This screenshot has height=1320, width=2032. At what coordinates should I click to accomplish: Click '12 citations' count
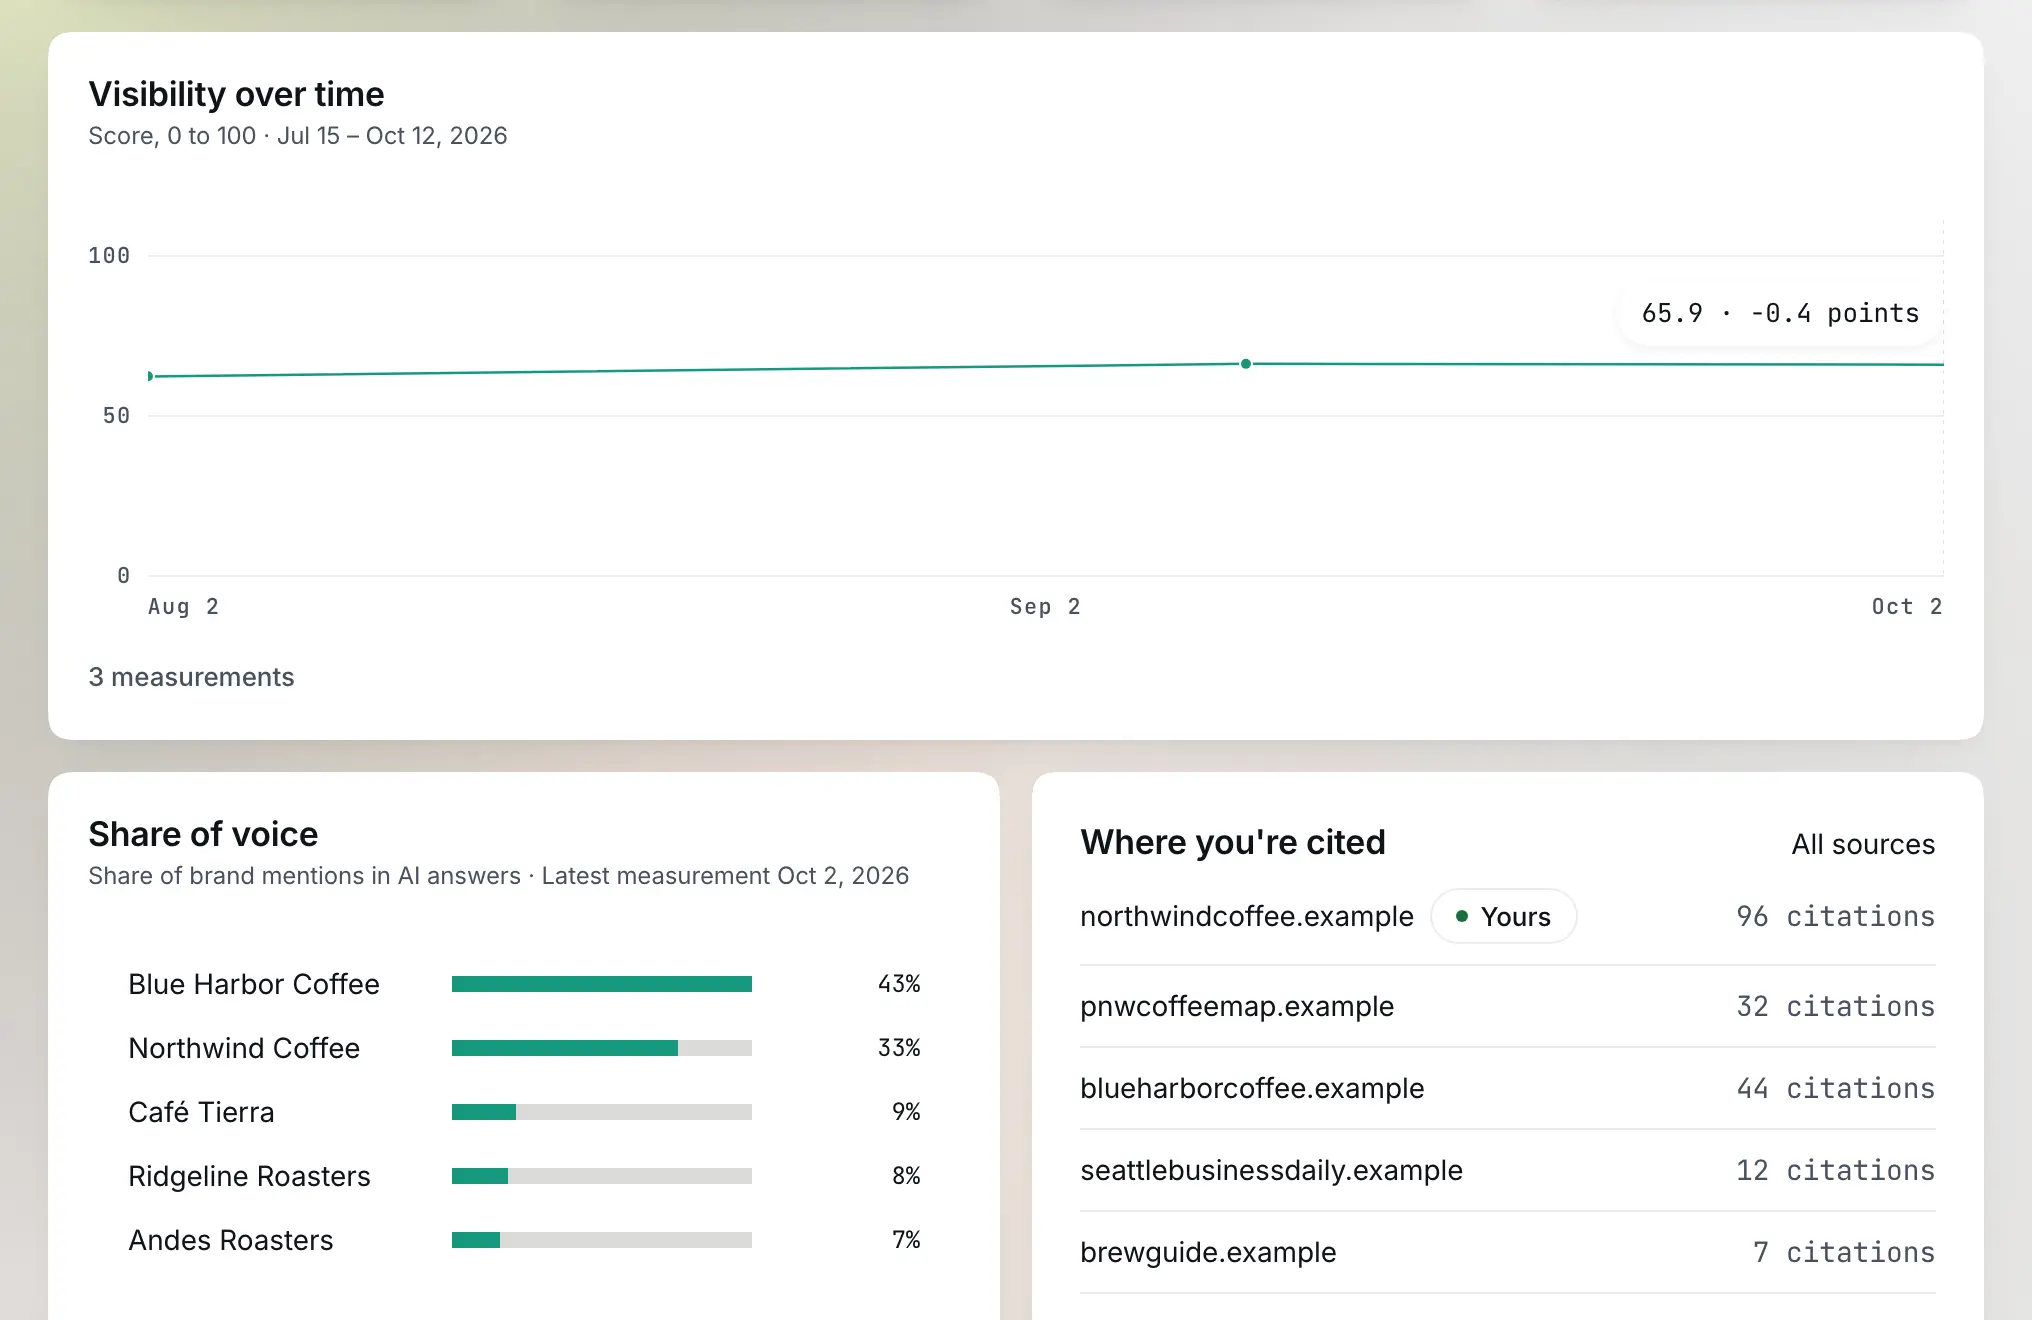pyautogui.click(x=1835, y=1170)
